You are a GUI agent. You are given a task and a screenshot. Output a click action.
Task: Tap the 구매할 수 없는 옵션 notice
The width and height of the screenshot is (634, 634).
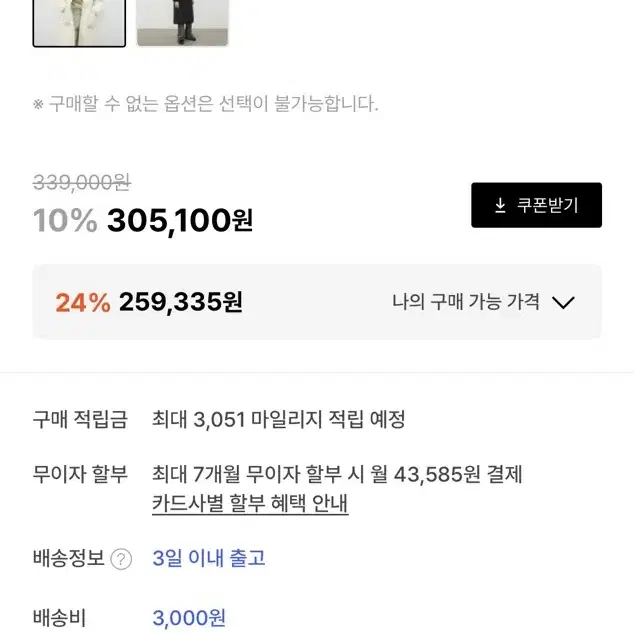(206, 104)
